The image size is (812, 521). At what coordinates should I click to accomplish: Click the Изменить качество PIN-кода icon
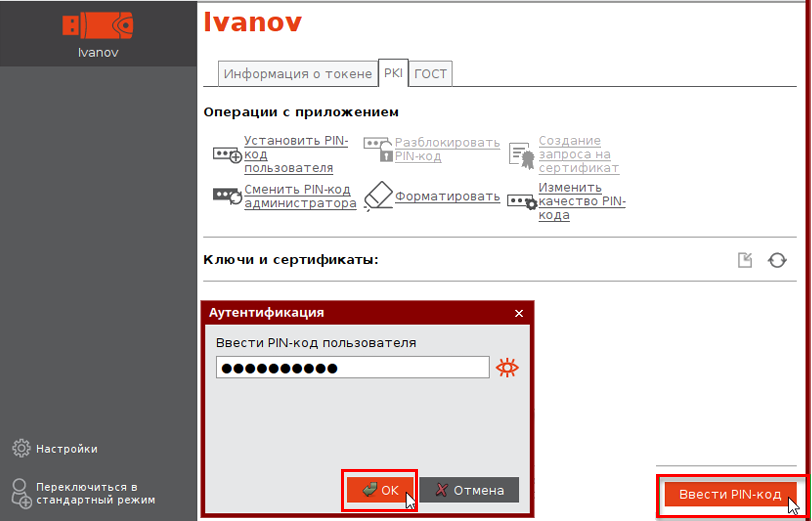click(x=521, y=201)
